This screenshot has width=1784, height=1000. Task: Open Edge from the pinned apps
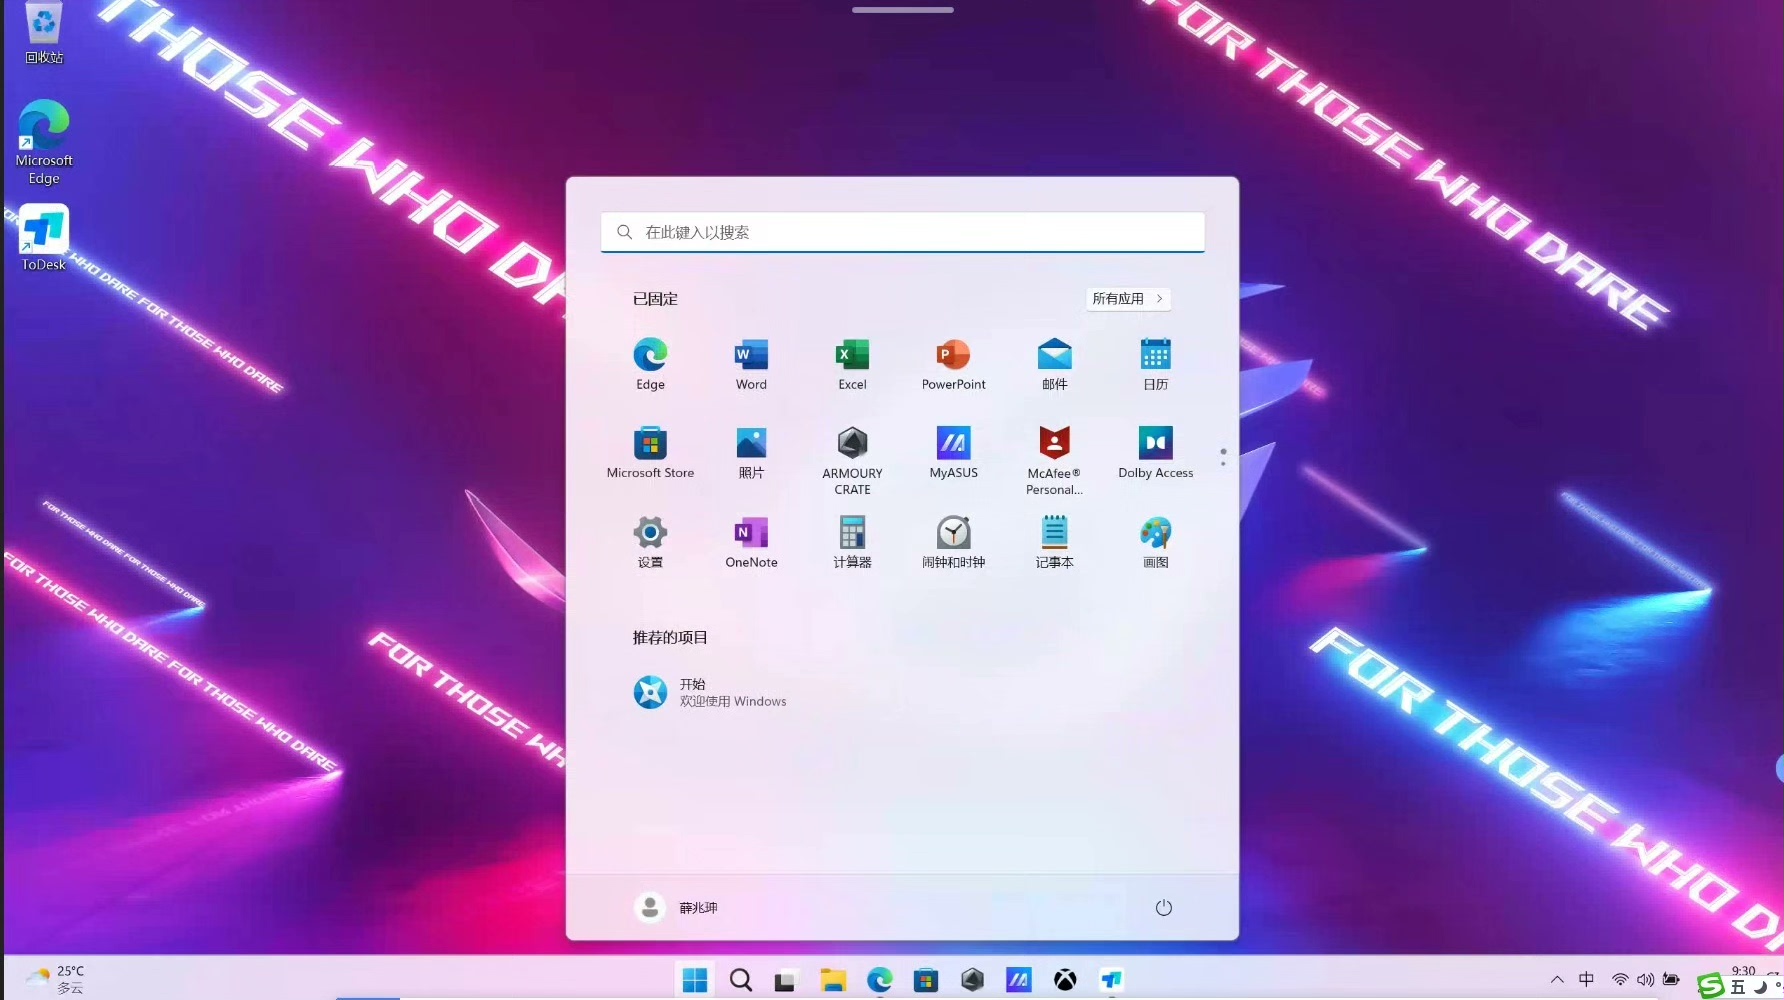coord(650,364)
